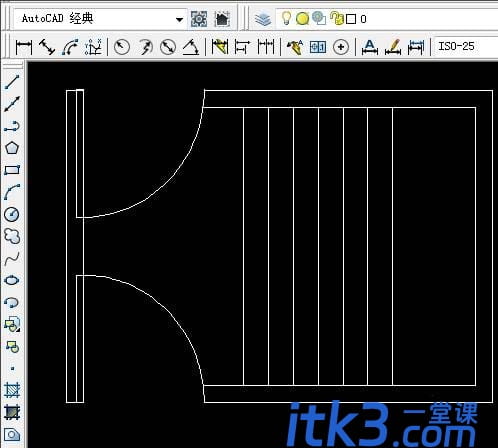
Task: Toggle layer 0 on/off lightbulb
Action: coord(286,18)
